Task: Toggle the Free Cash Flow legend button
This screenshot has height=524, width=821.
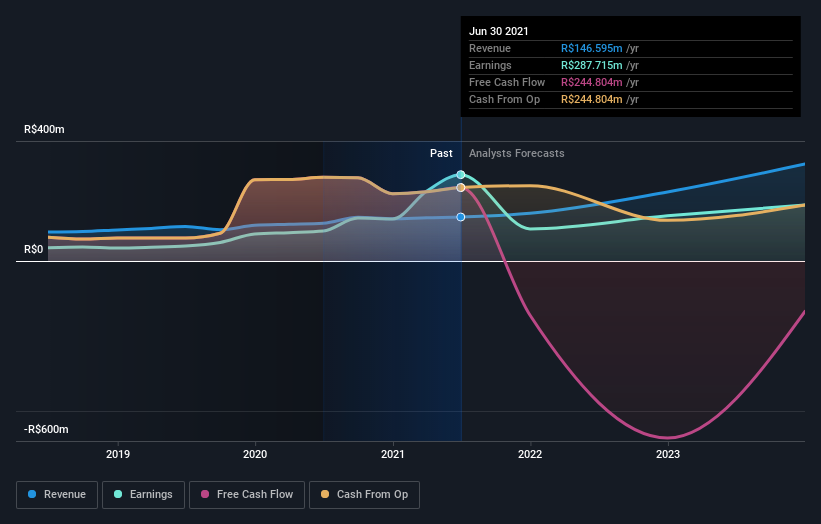Action: [x=247, y=495]
